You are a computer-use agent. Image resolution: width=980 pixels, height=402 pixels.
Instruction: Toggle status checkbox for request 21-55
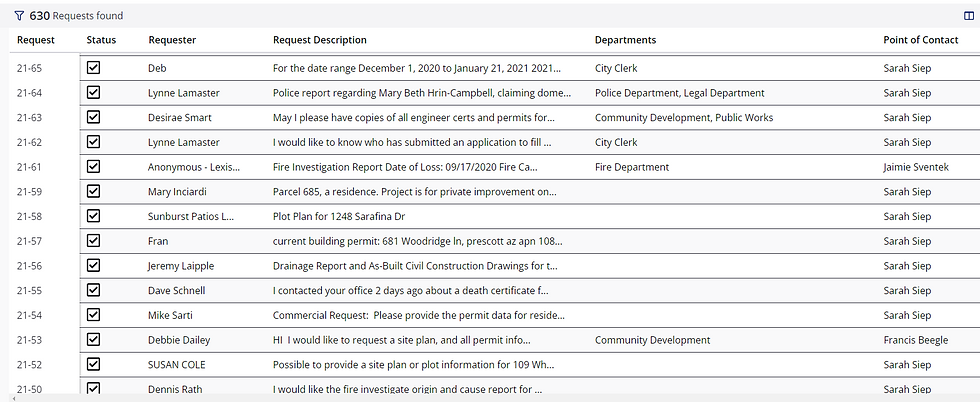click(93, 290)
